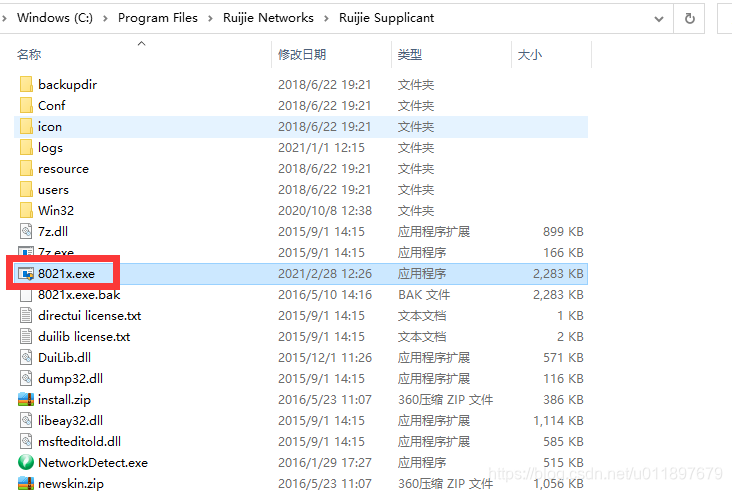Click the NetworkDetect.exe green icon
The width and height of the screenshot is (732, 492).
coord(26,463)
